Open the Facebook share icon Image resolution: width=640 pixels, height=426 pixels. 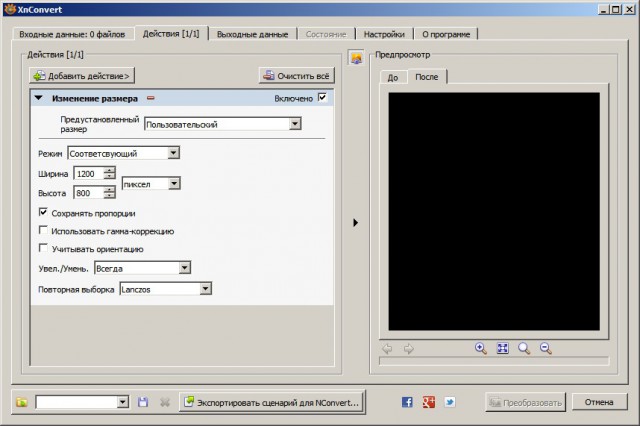coord(407,401)
